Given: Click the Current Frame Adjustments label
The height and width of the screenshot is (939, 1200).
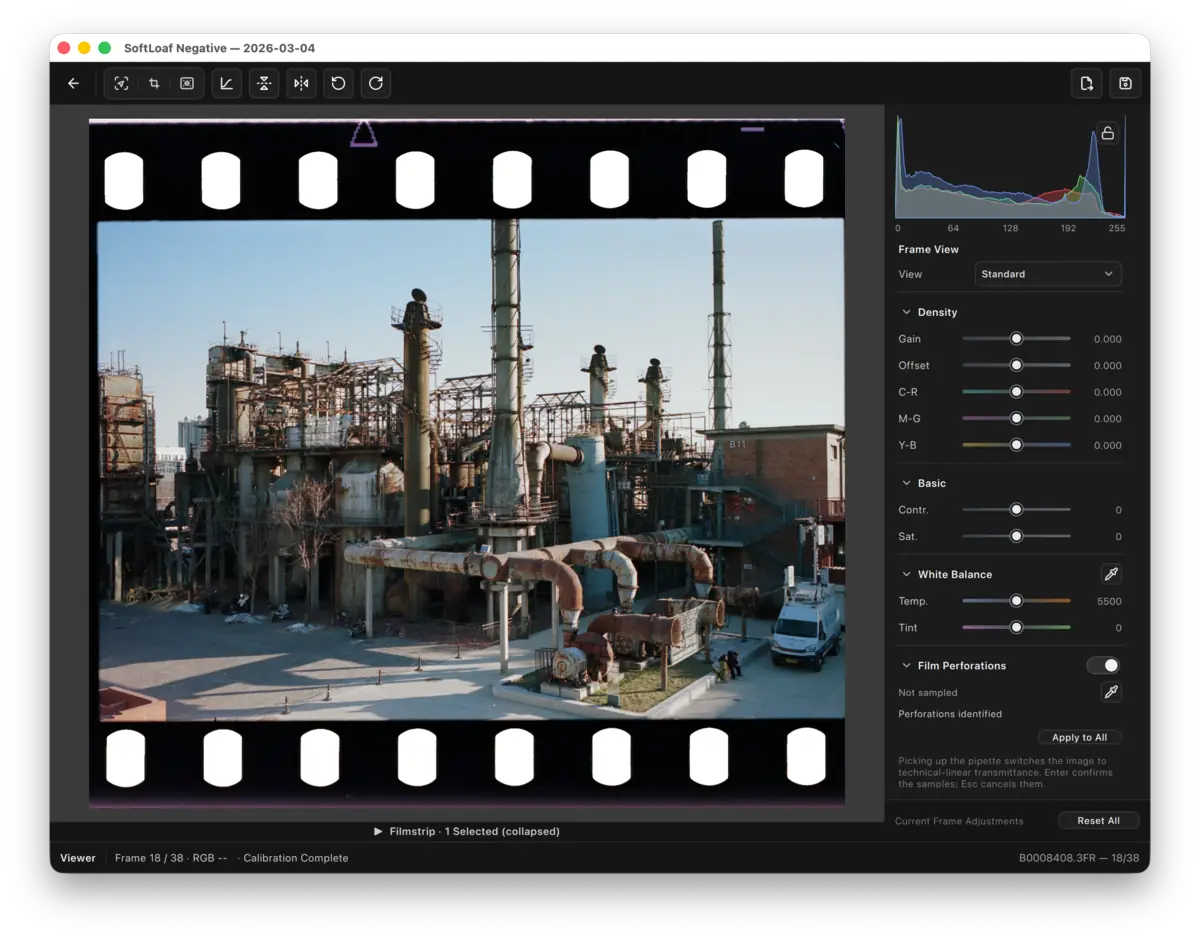Looking at the screenshot, I should point(959,821).
